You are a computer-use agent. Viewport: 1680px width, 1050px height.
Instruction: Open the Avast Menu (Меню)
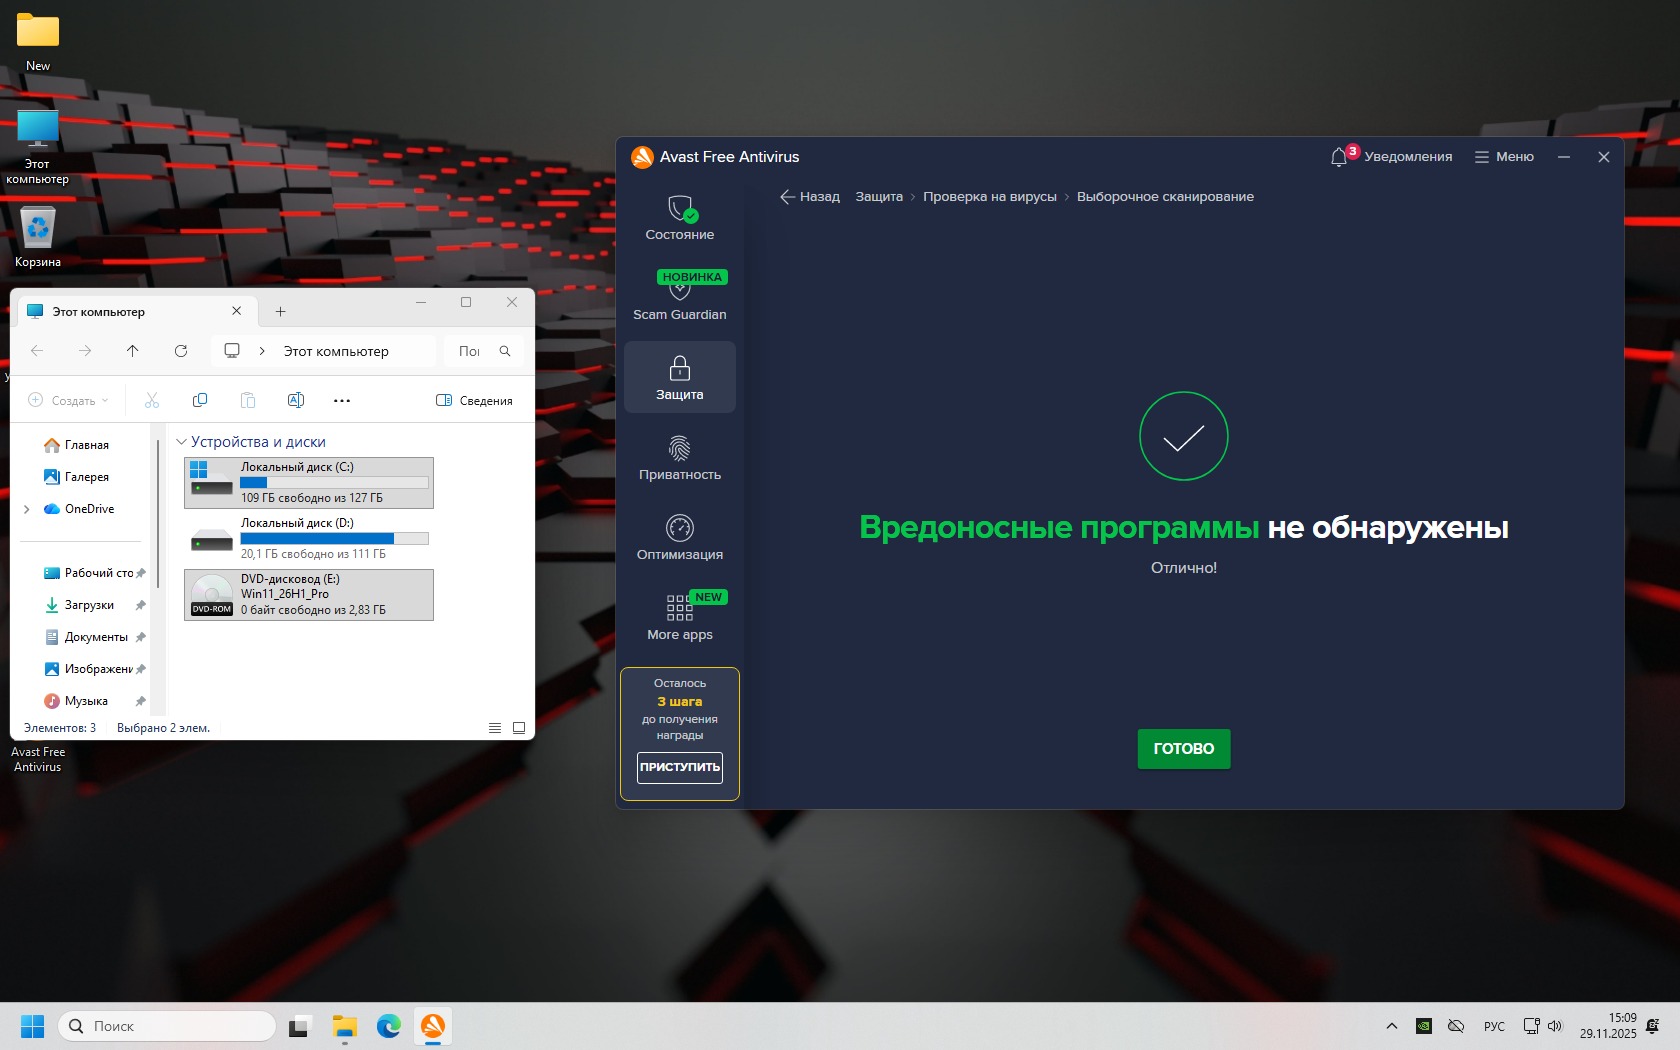pyautogui.click(x=1504, y=157)
